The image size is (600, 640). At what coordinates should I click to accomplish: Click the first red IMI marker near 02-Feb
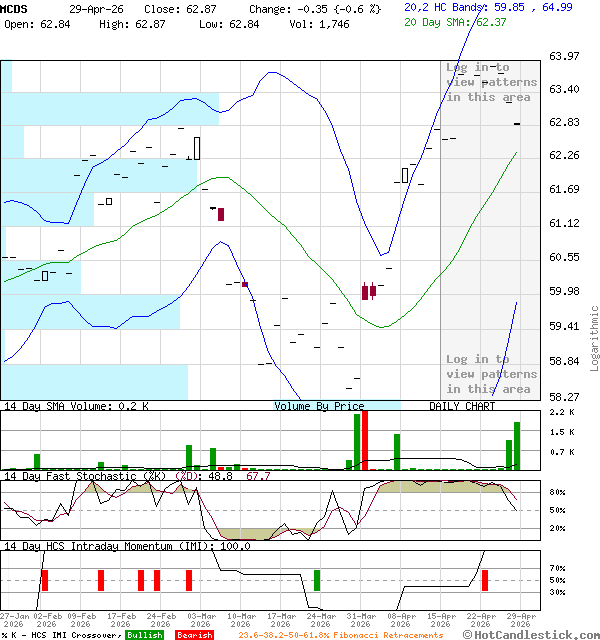point(44,579)
